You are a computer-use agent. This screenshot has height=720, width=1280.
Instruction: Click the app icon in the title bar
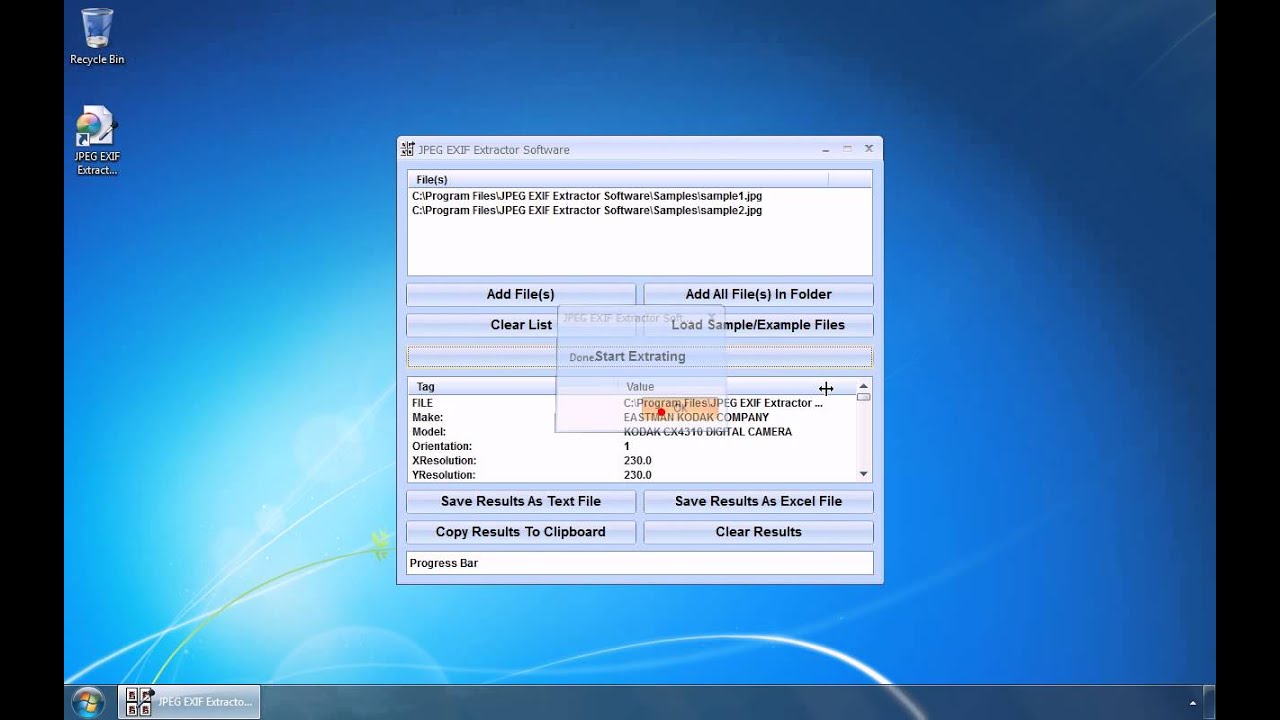pos(407,149)
